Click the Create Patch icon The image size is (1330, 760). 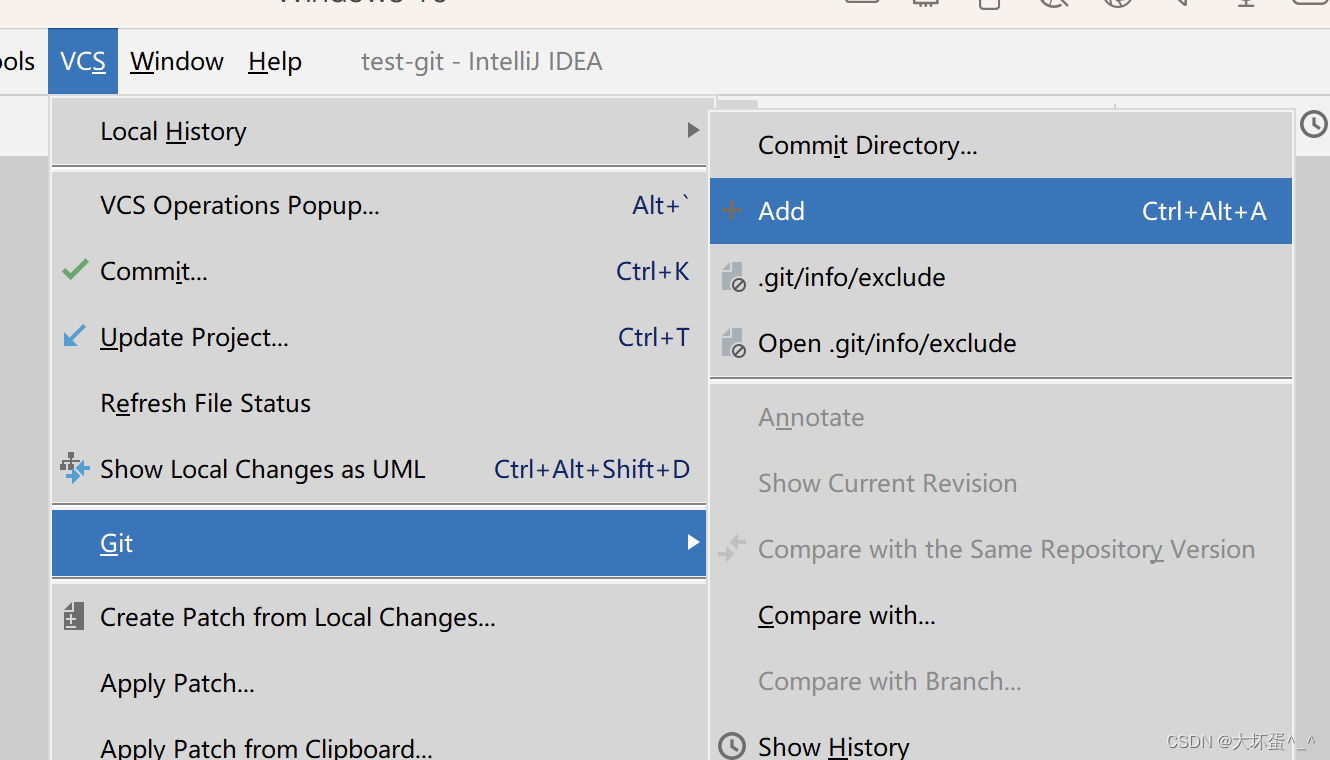(x=73, y=616)
